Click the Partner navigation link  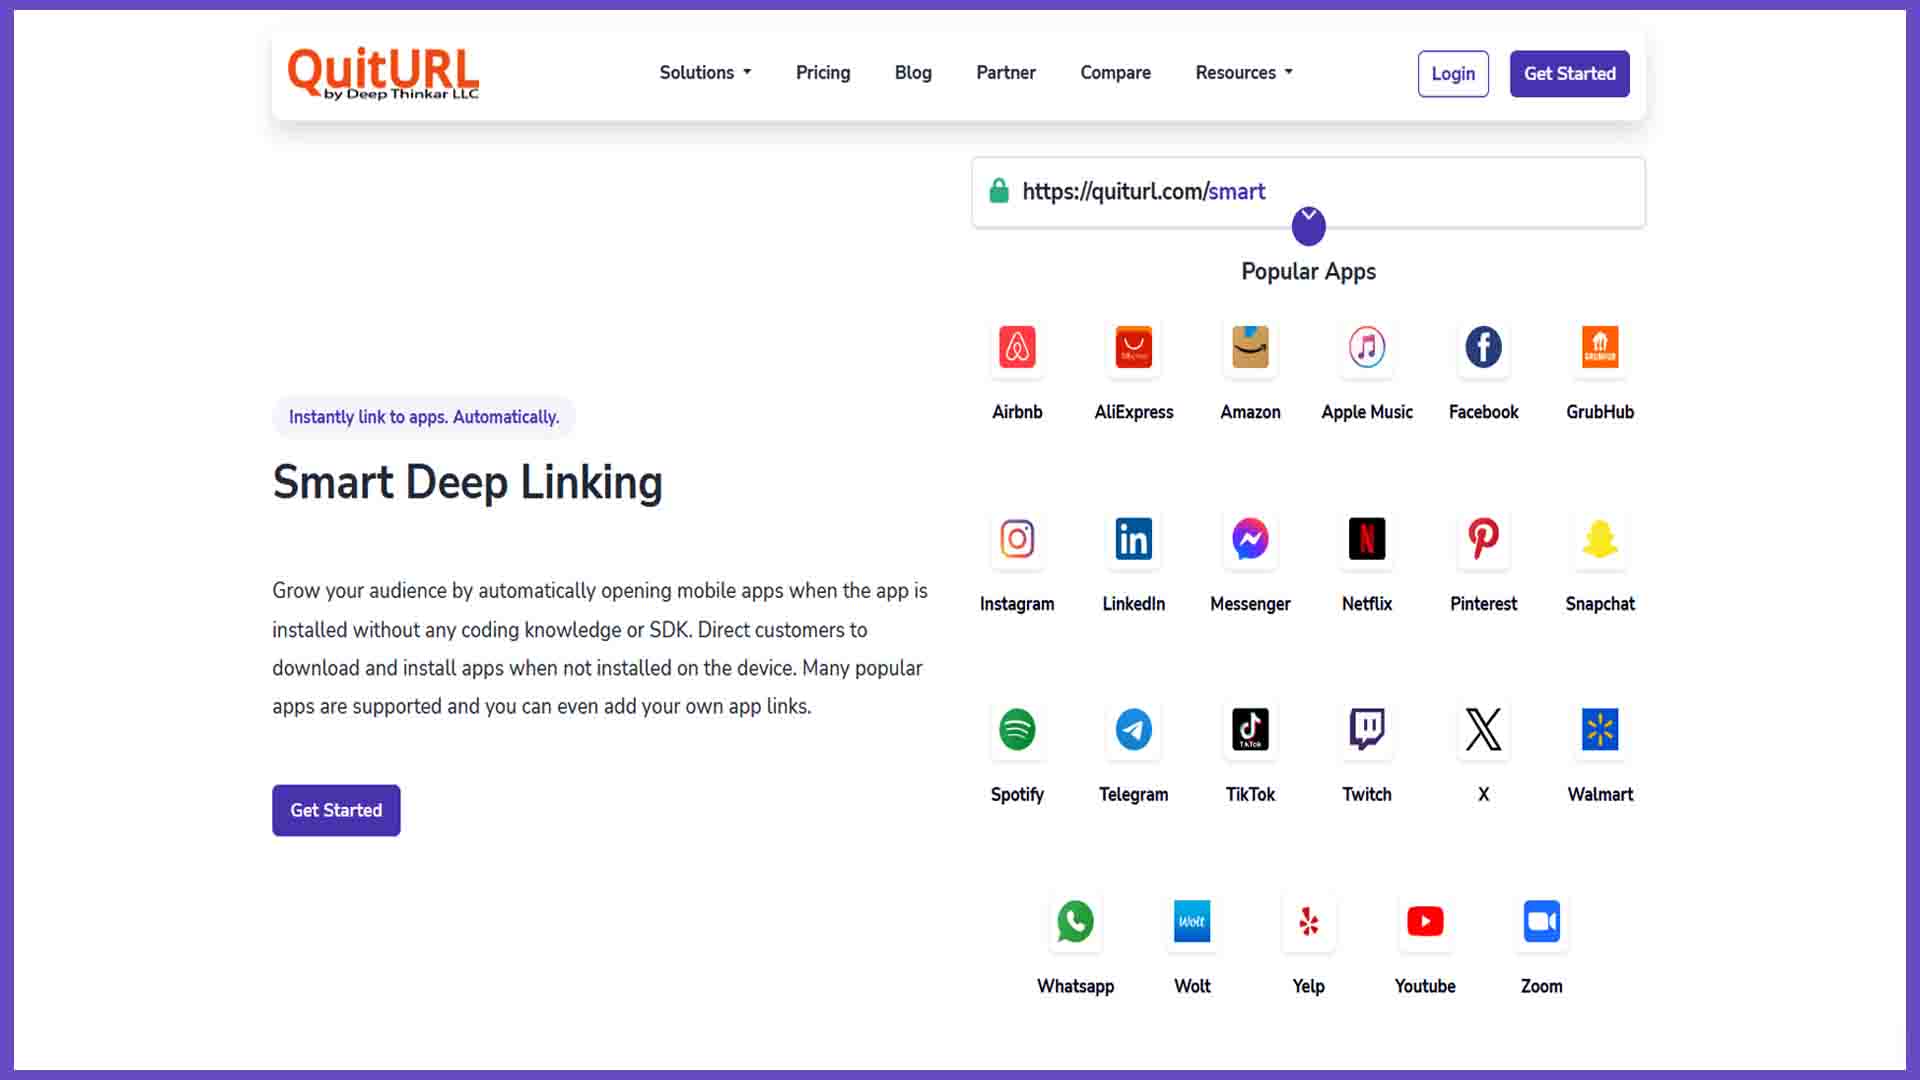[x=1006, y=73]
